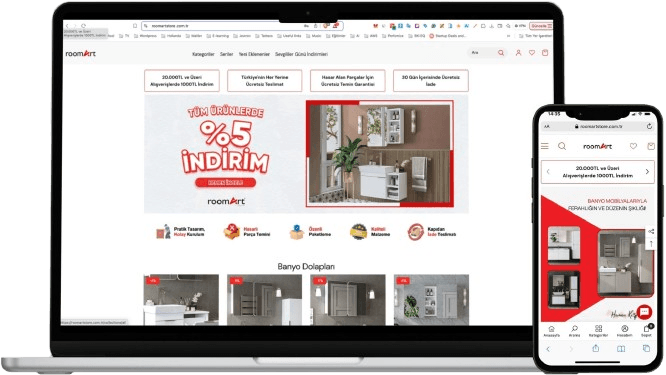Click the bathroom photo in the hero banner
The height and width of the screenshot is (375, 666).
380,154
